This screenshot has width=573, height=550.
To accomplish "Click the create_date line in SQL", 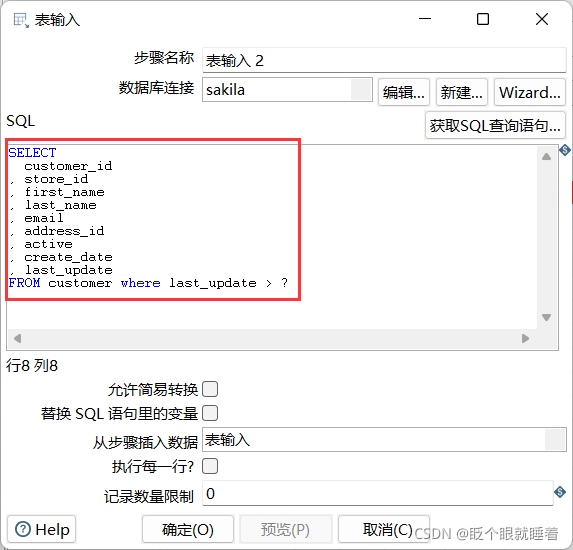I will (68, 257).
